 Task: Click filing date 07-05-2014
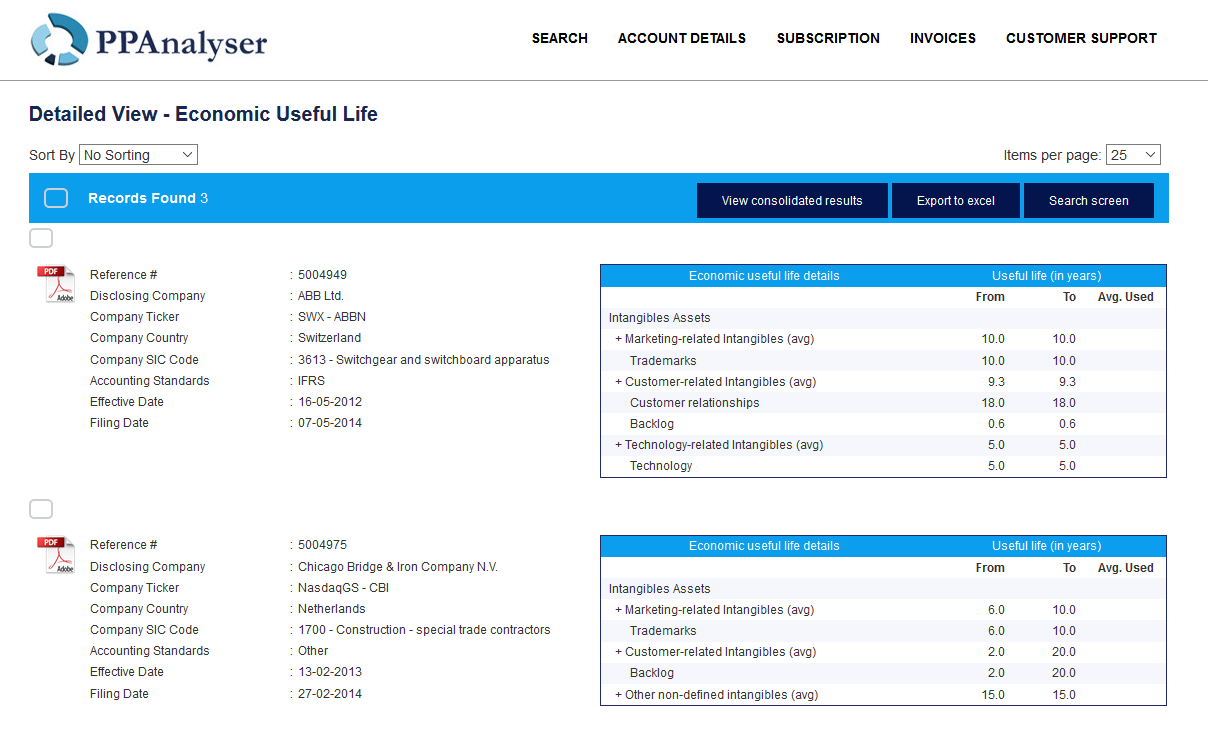330,423
